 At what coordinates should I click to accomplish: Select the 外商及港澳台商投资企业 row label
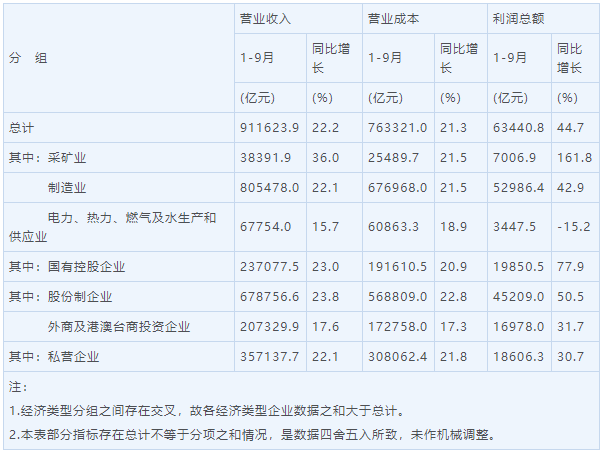pyautogui.click(x=119, y=326)
